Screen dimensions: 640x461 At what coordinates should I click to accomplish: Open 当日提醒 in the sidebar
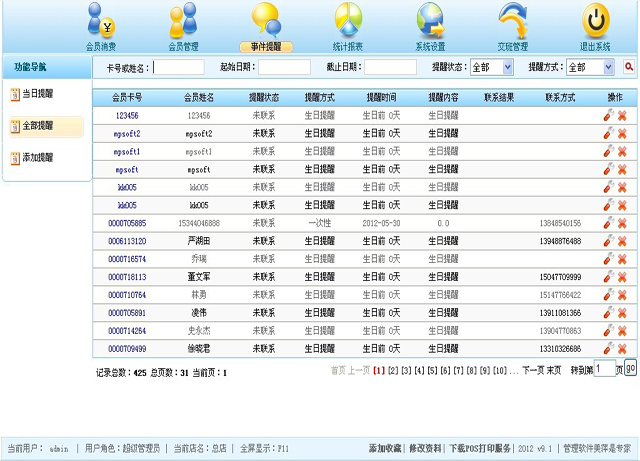[x=38, y=94]
